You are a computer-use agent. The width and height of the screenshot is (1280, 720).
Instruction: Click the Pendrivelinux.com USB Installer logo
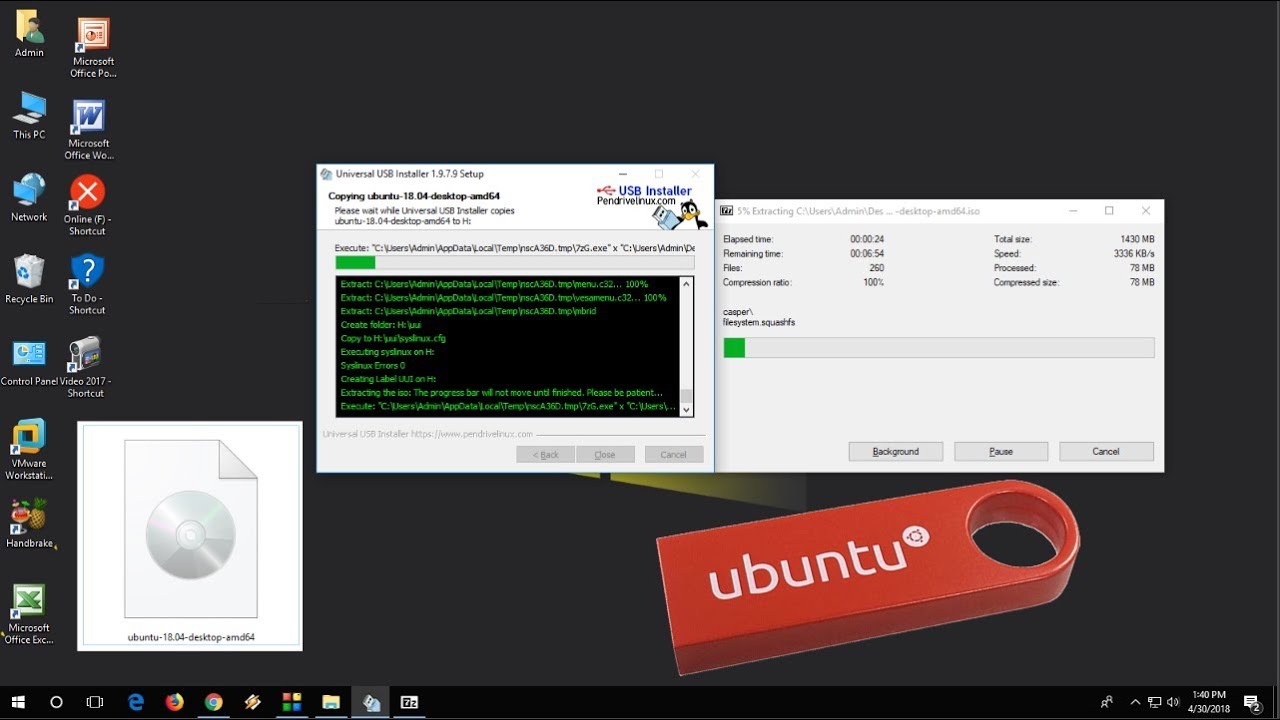coord(650,205)
